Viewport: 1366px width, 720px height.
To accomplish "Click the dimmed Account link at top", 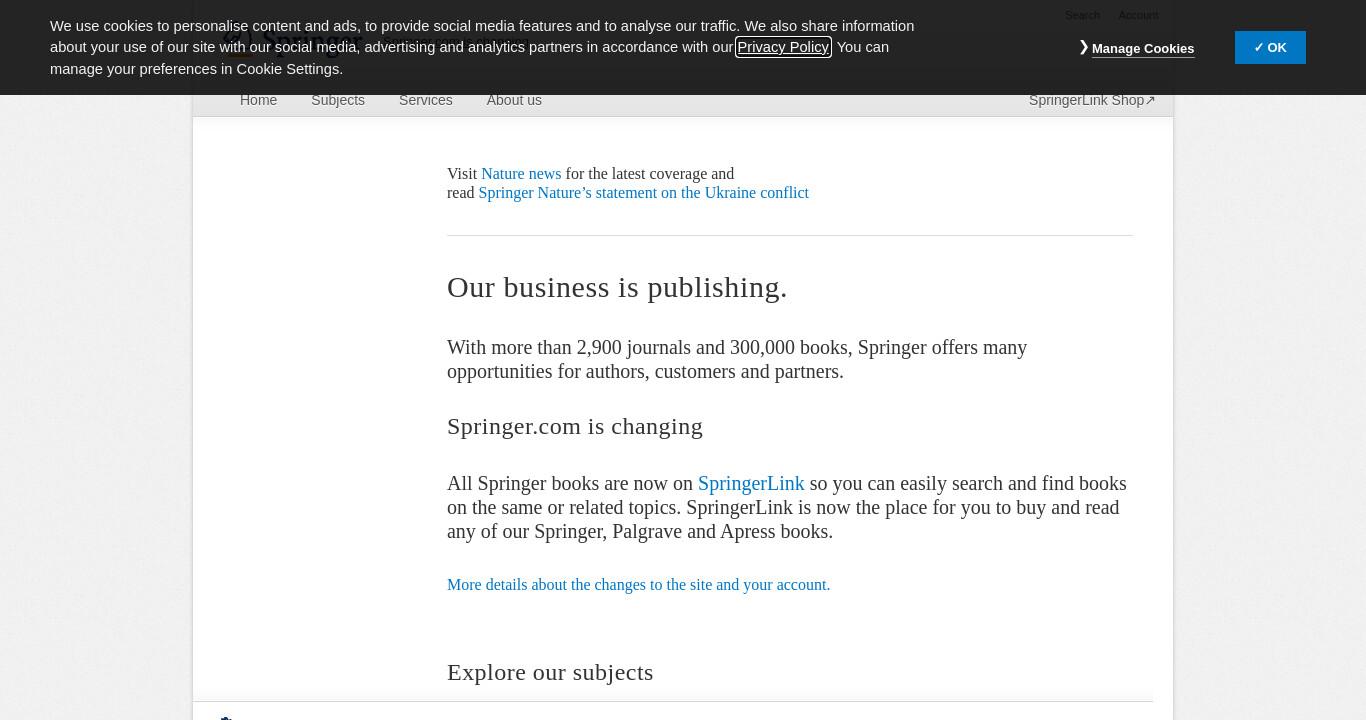I will click(1138, 15).
